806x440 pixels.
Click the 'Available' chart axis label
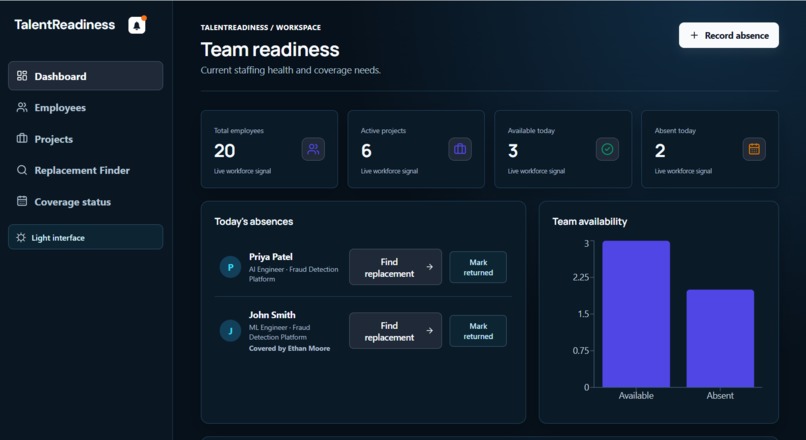[636, 395]
